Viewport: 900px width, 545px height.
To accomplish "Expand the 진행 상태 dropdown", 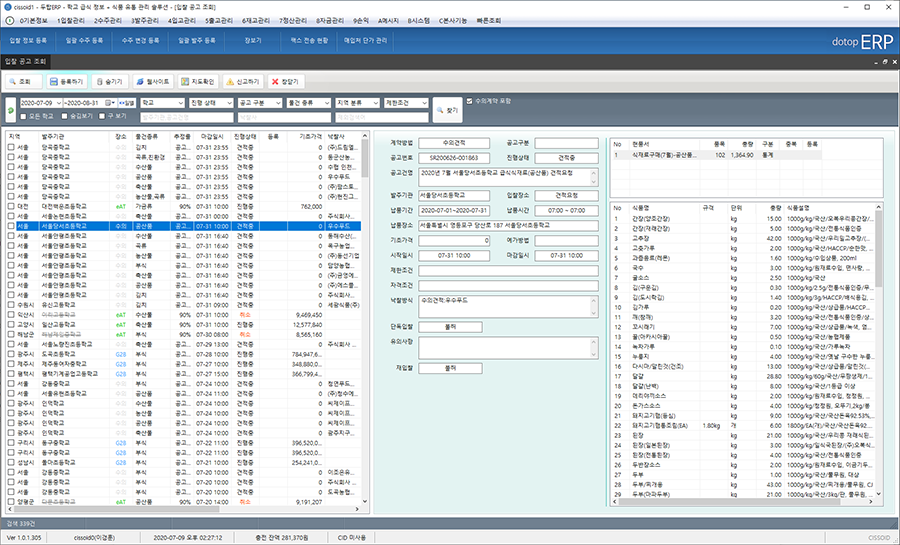I will coord(212,103).
